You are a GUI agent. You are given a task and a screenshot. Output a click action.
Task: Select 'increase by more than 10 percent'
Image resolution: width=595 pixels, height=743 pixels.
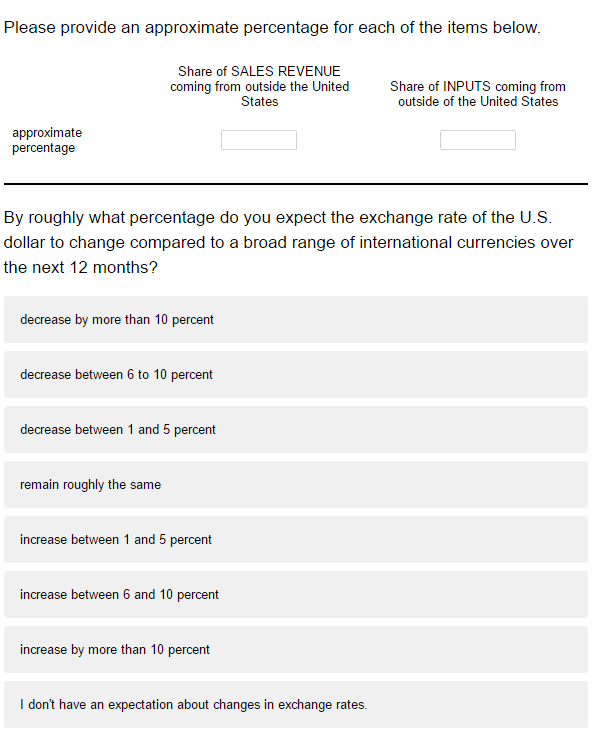point(296,650)
